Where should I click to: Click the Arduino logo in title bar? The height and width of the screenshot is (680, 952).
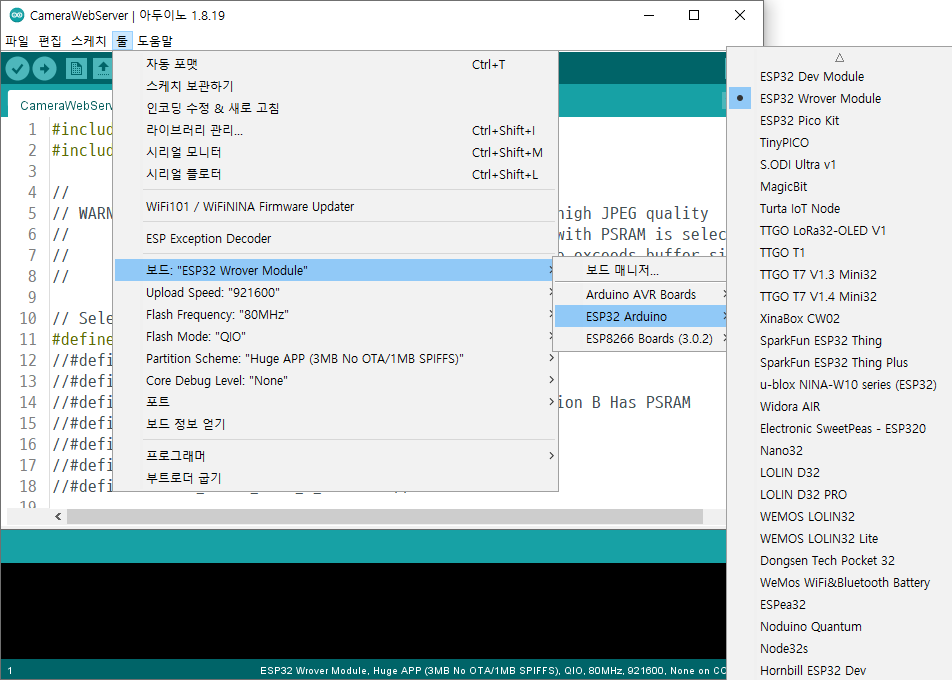17,15
